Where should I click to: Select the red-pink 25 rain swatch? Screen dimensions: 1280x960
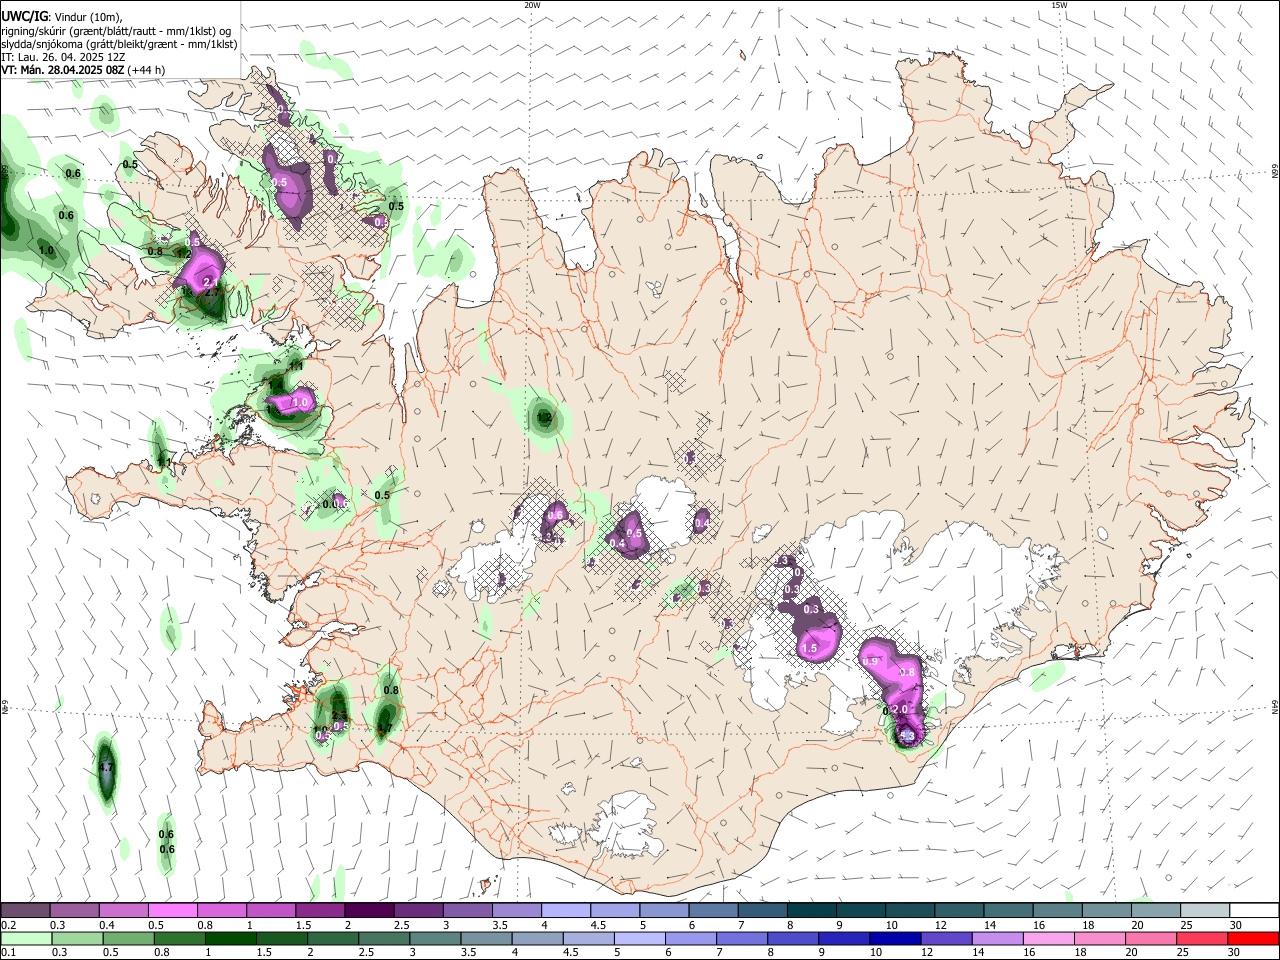[1203, 938]
